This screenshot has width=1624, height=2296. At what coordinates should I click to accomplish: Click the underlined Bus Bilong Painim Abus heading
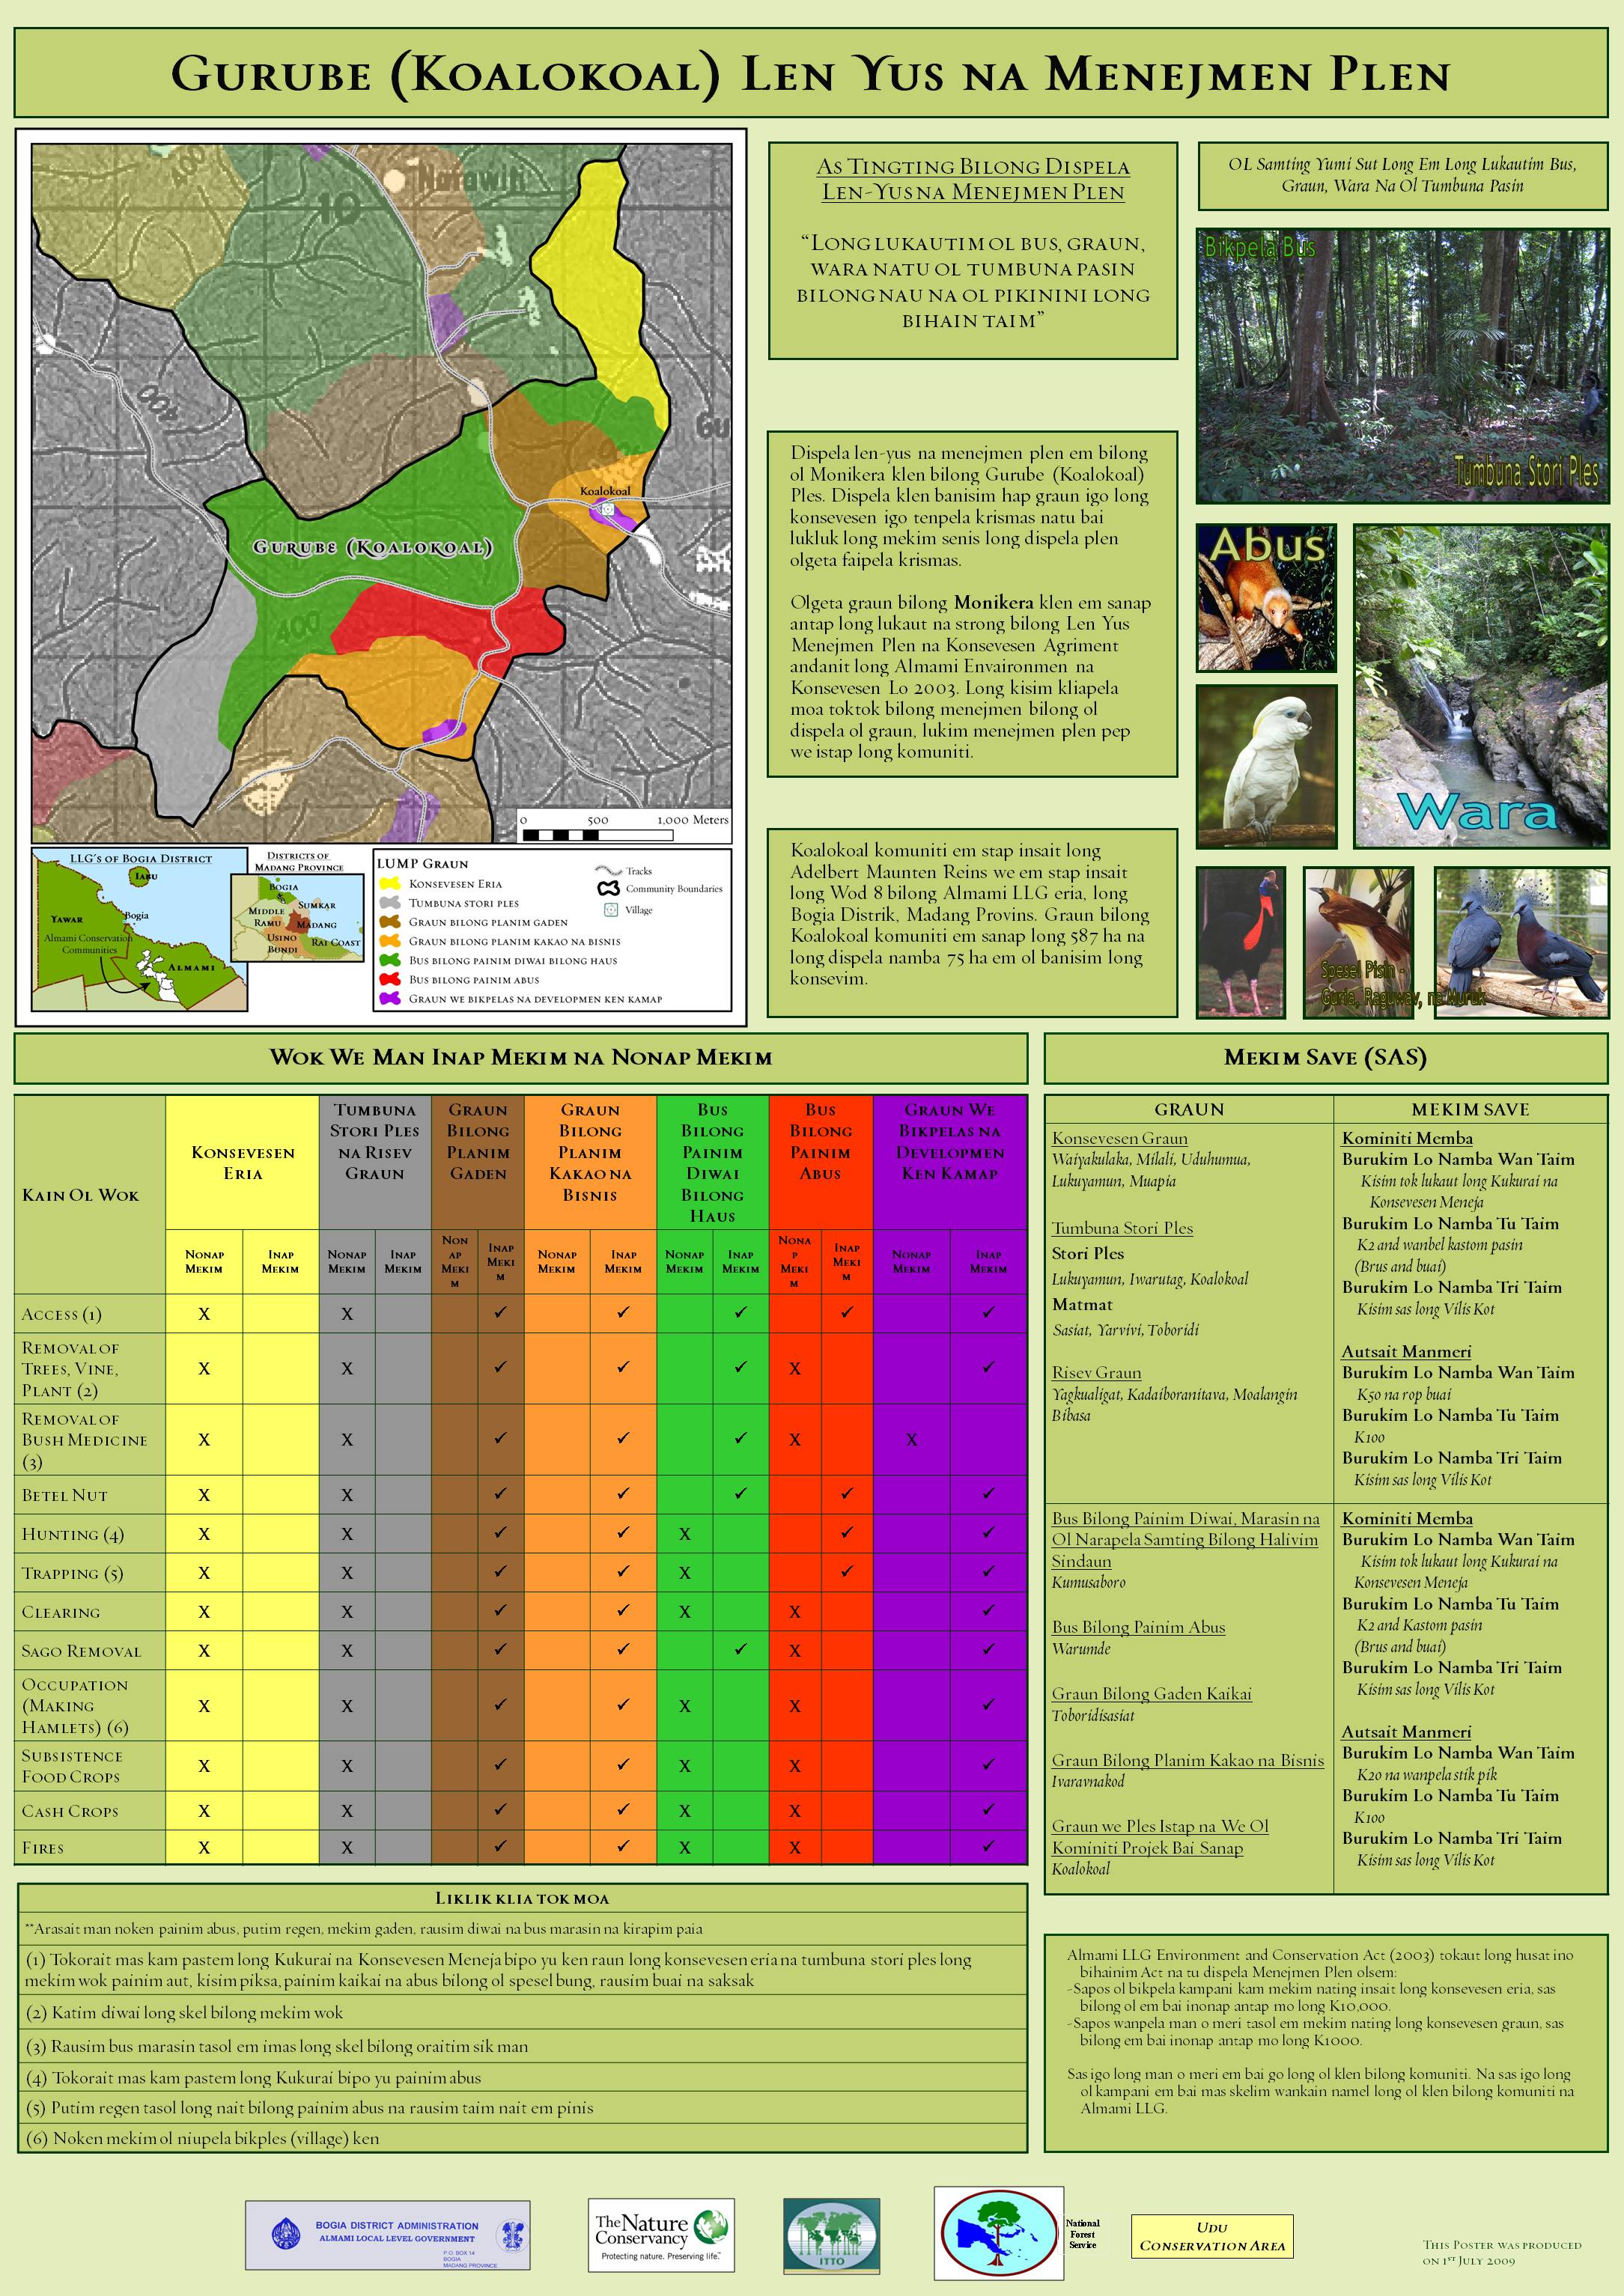[x=1138, y=1627]
